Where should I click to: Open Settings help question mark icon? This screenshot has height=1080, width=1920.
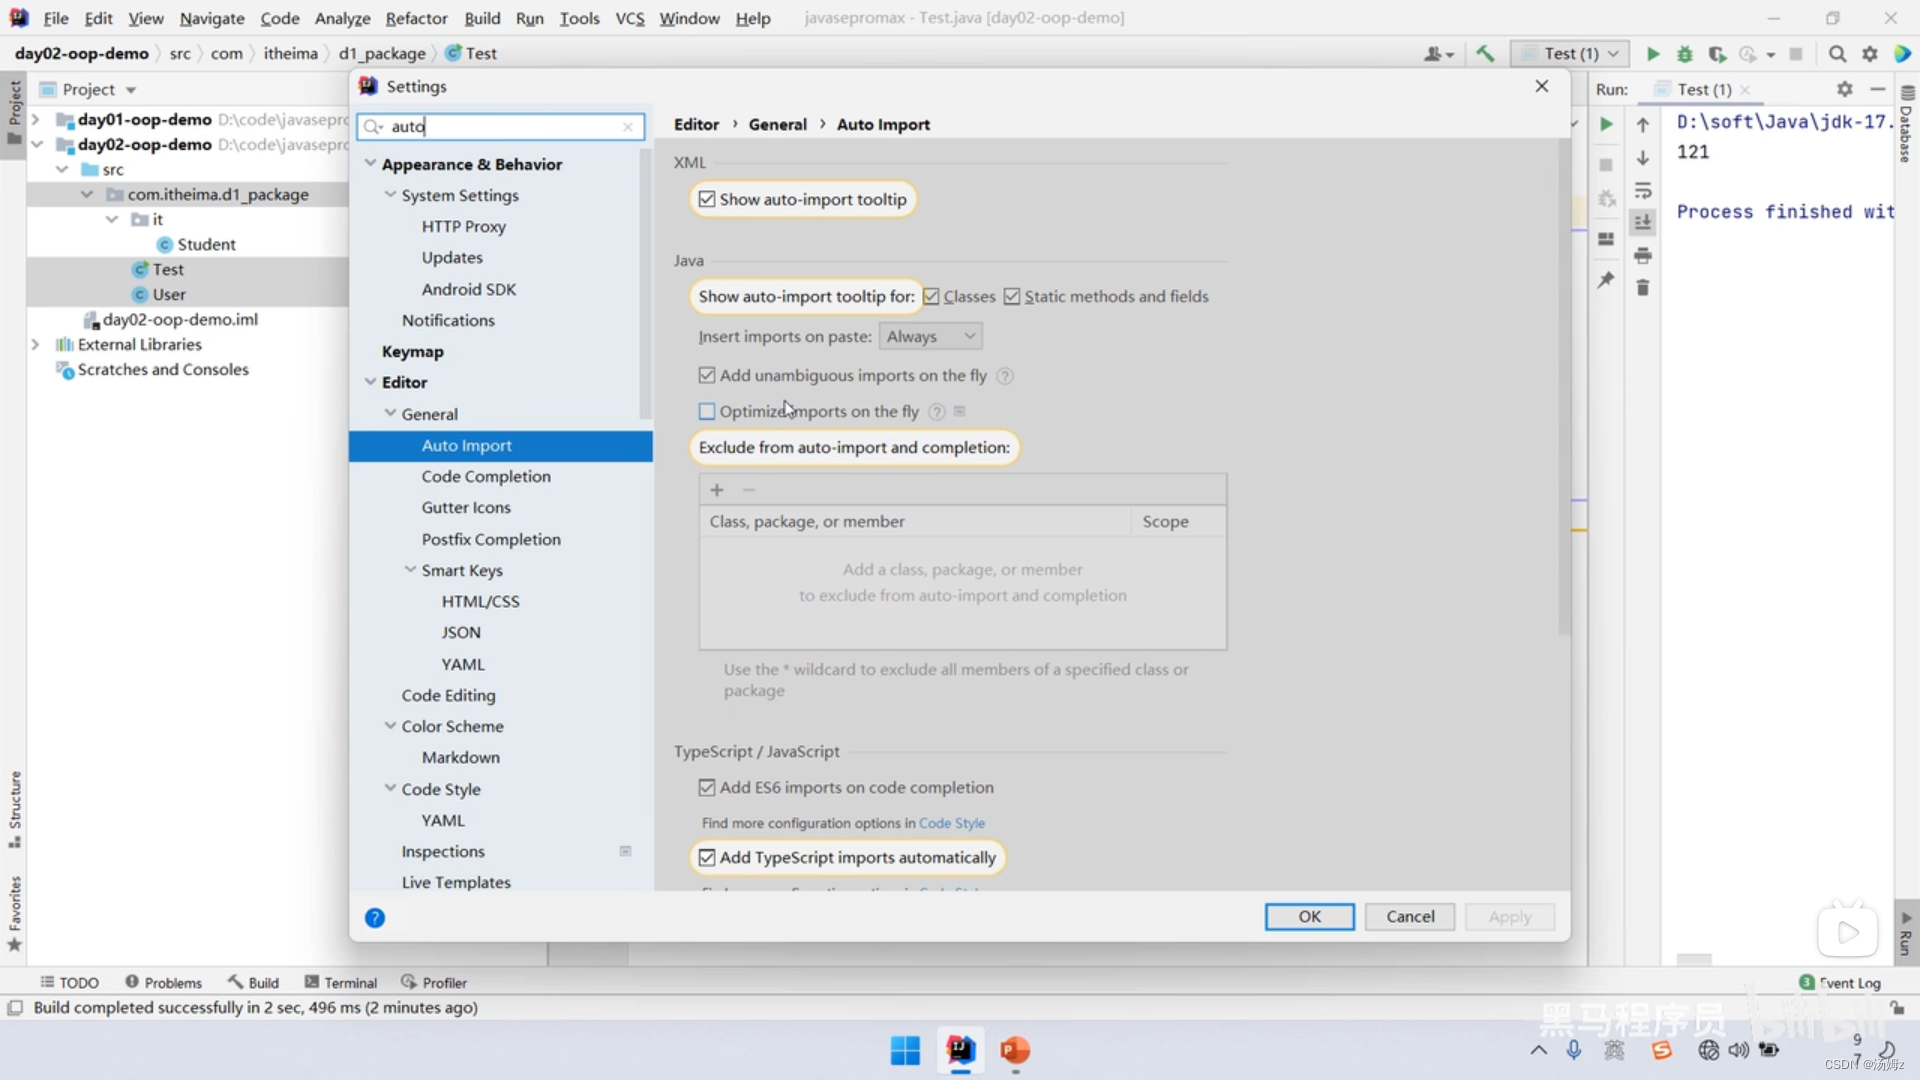point(375,918)
